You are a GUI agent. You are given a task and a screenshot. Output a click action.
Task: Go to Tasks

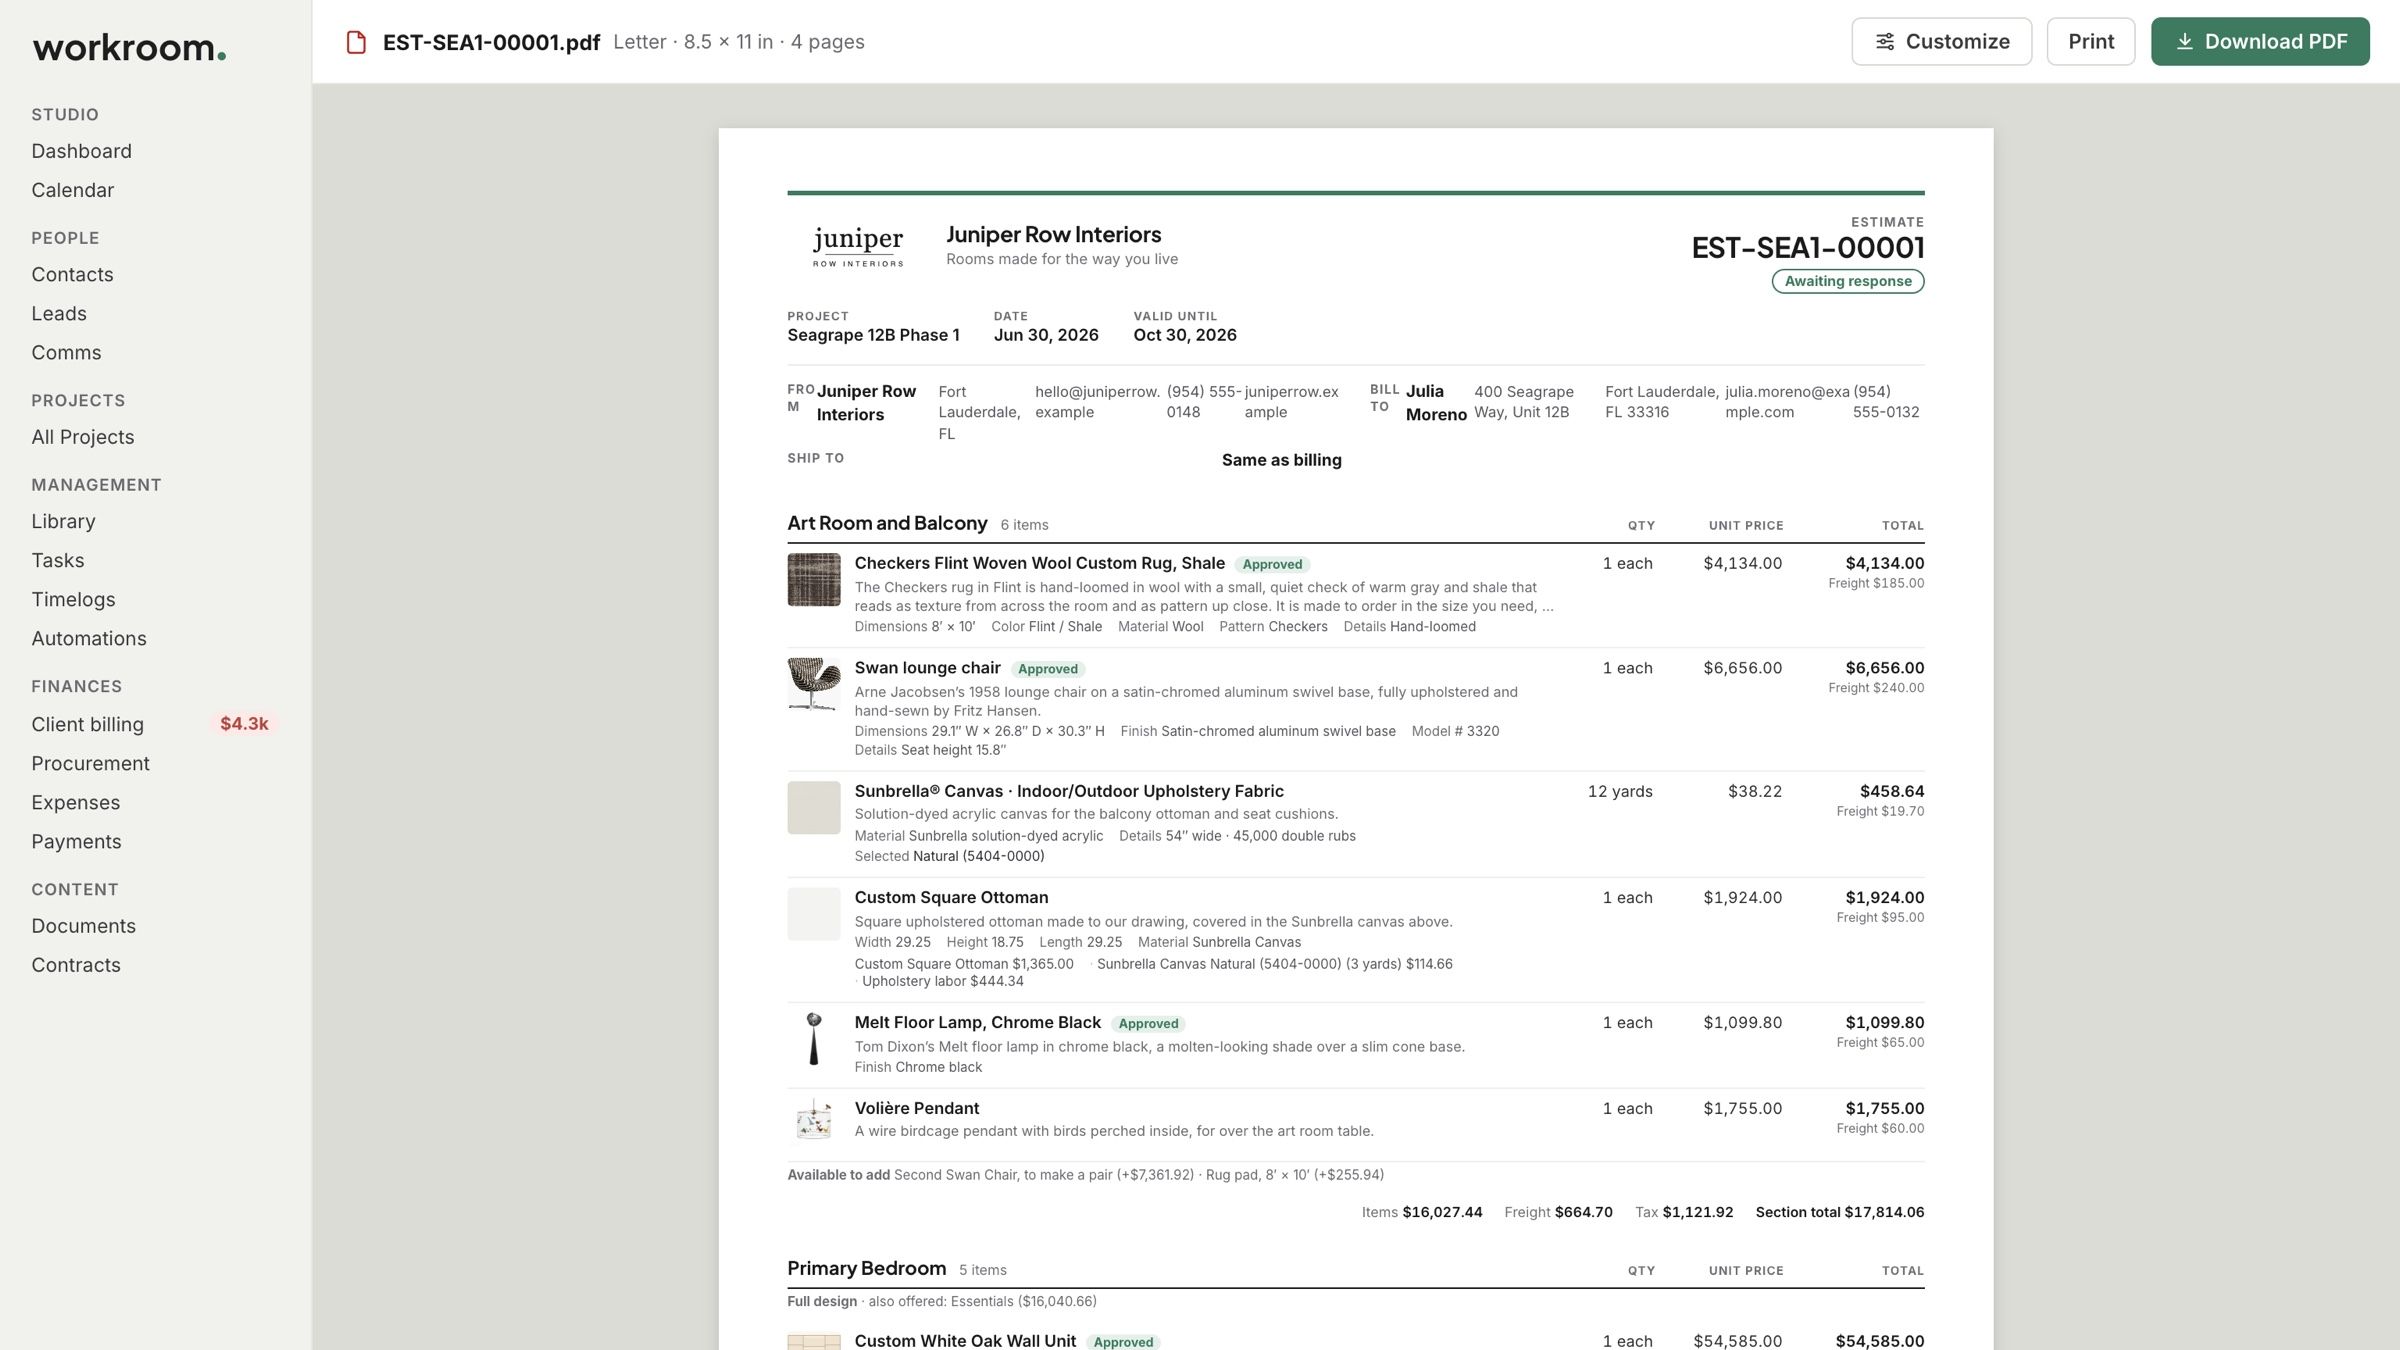pyautogui.click(x=57, y=560)
